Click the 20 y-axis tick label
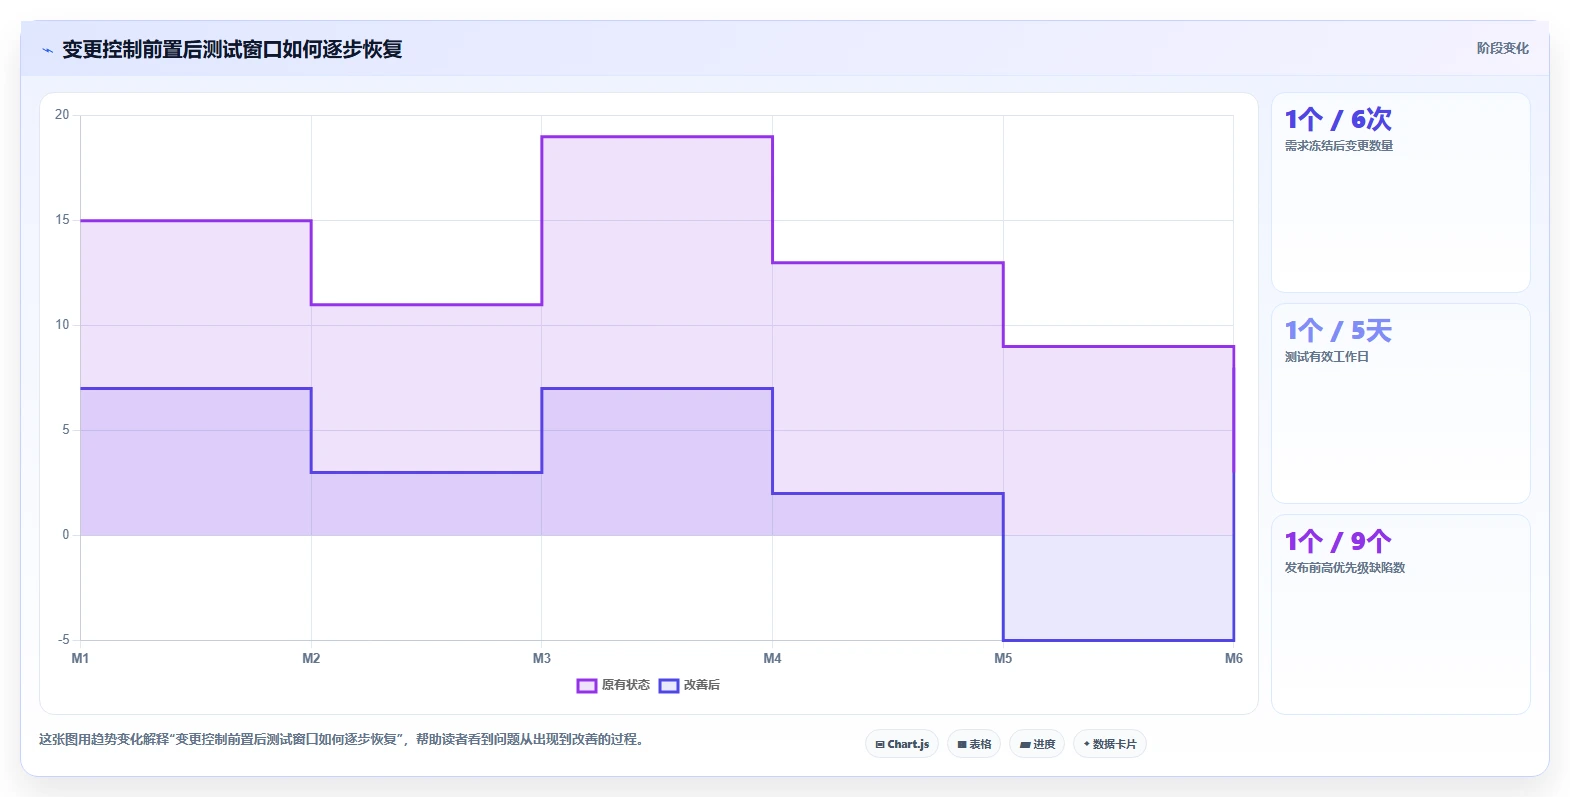Screen dimensions: 1570x797 [62, 115]
